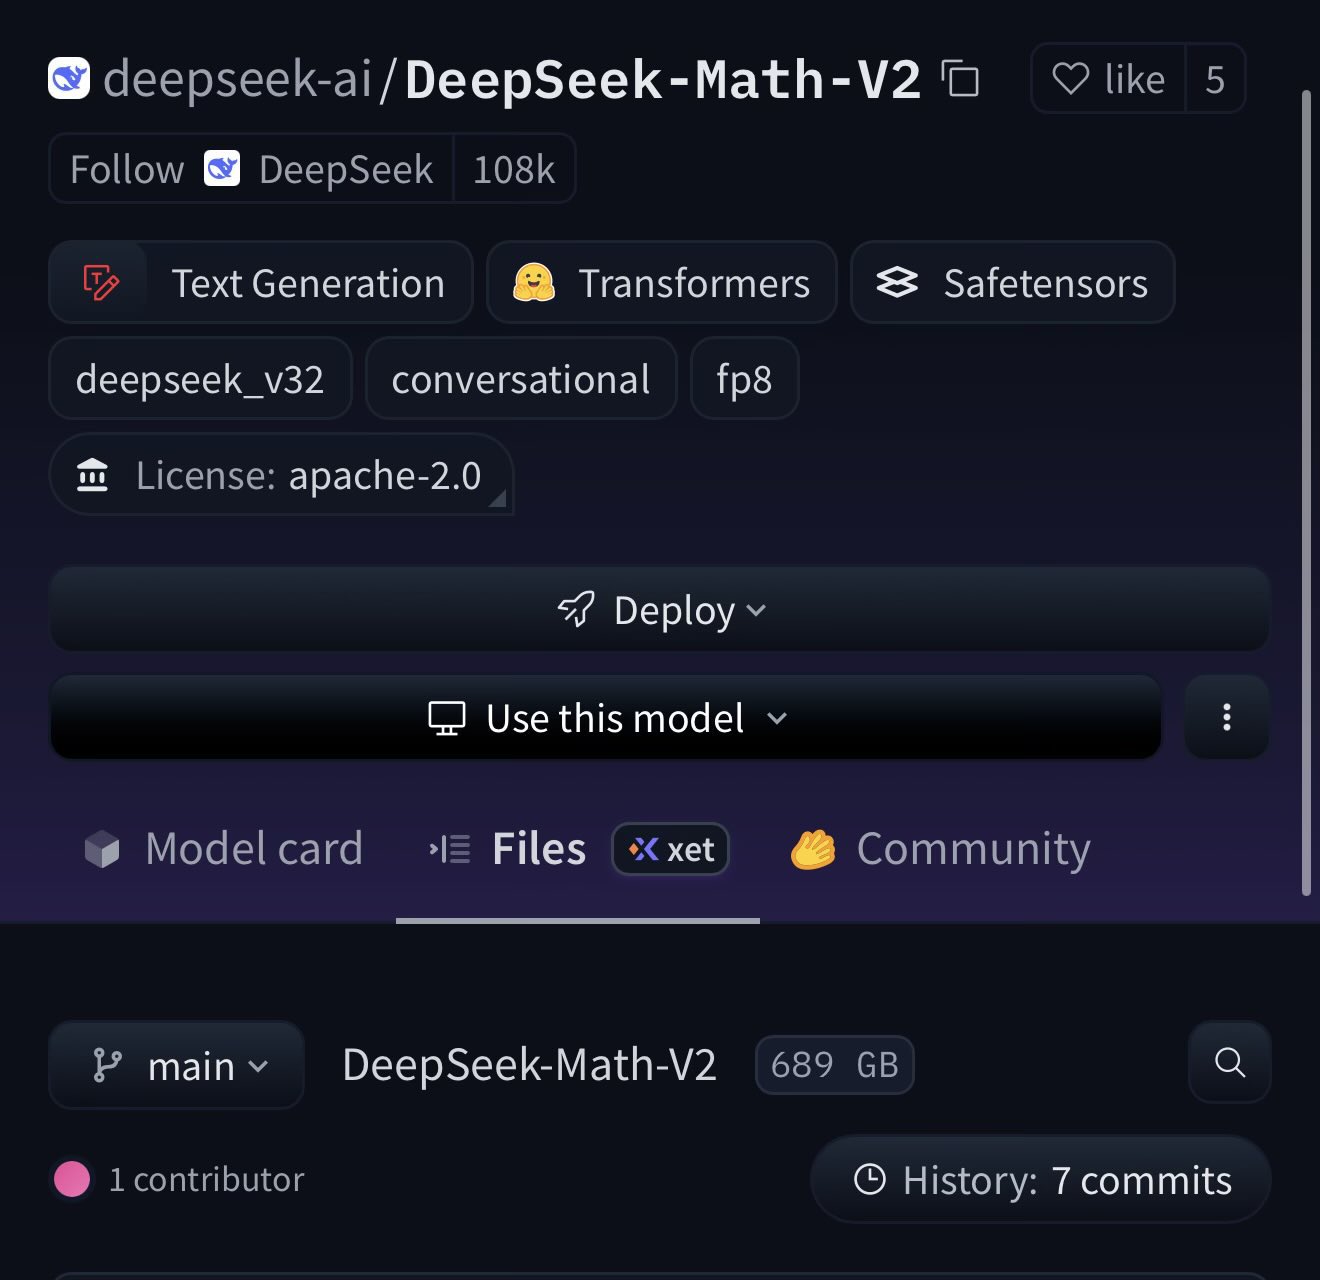Image resolution: width=1320 pixels, height=1280 pixels.
Task: Click the xet storage badge
Action: click(x=670, y=849)
